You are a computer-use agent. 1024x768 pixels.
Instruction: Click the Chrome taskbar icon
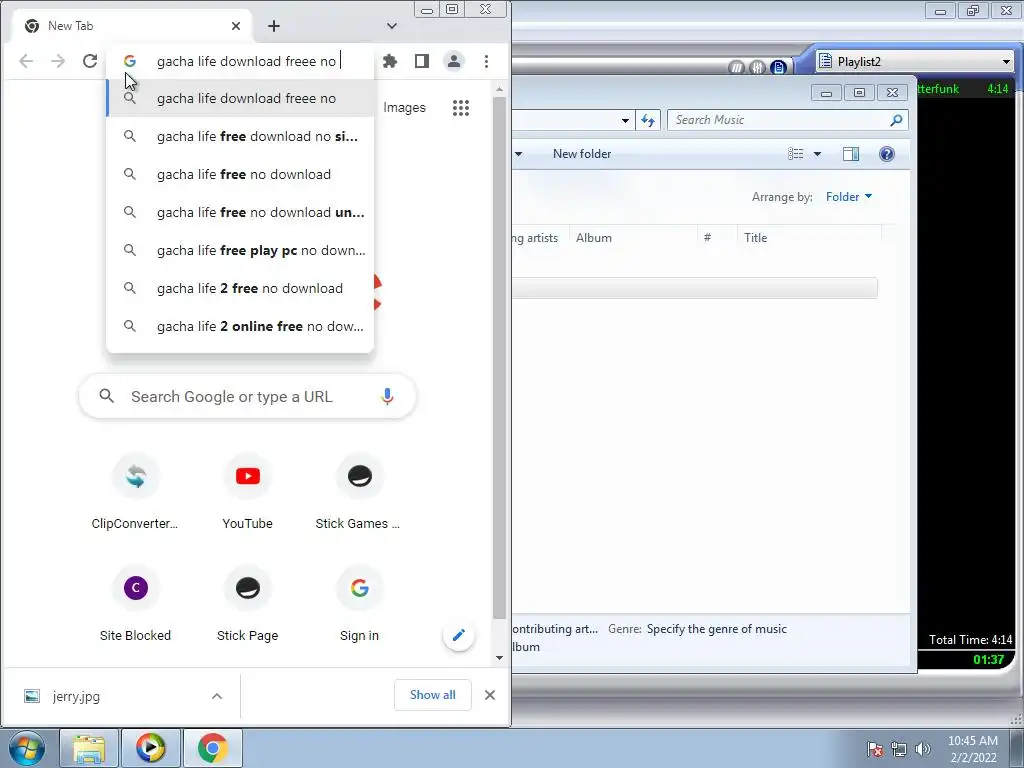click(x=213, y=748)
